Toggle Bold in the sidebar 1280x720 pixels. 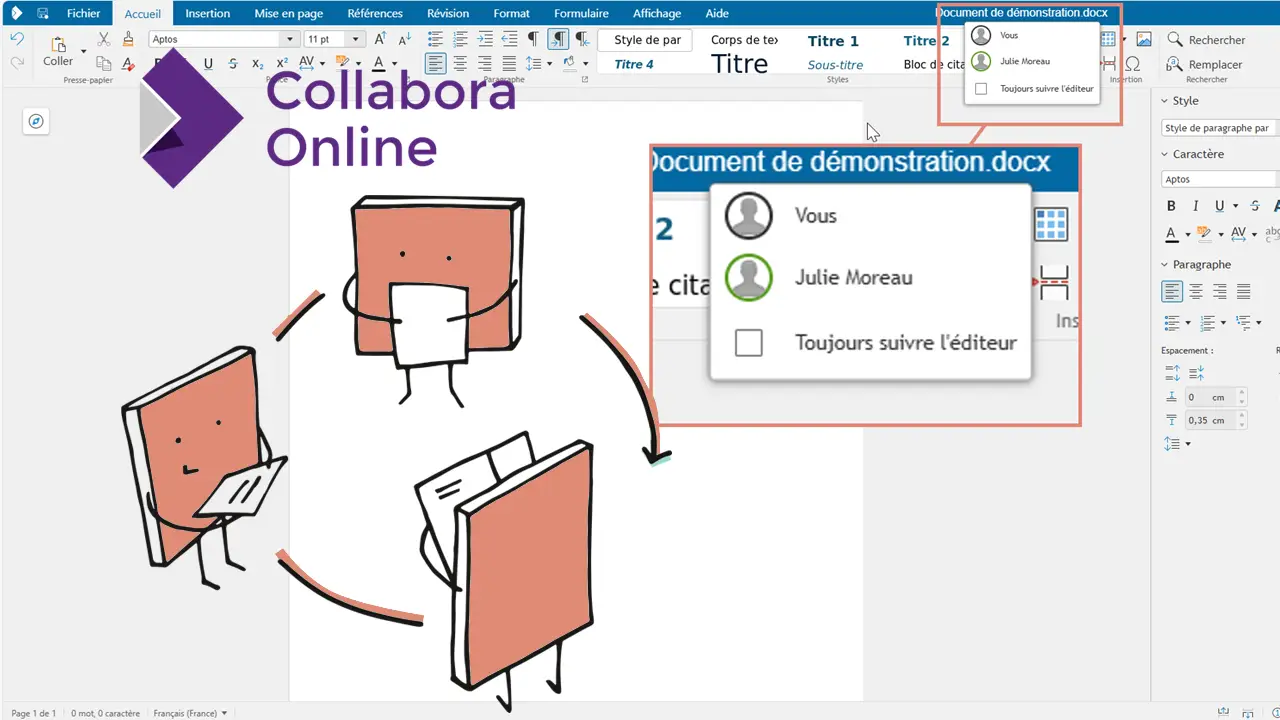pos(1172,206)
